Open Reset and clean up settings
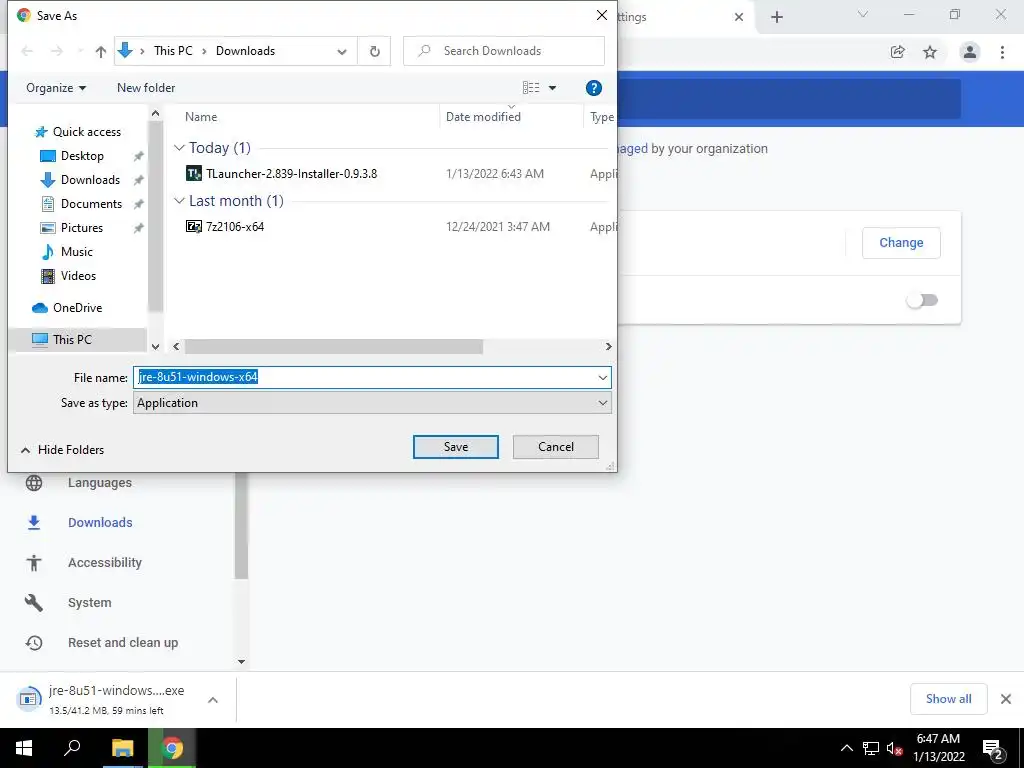This screenshot has height=768, width=1024. click(x=123, y=643)
